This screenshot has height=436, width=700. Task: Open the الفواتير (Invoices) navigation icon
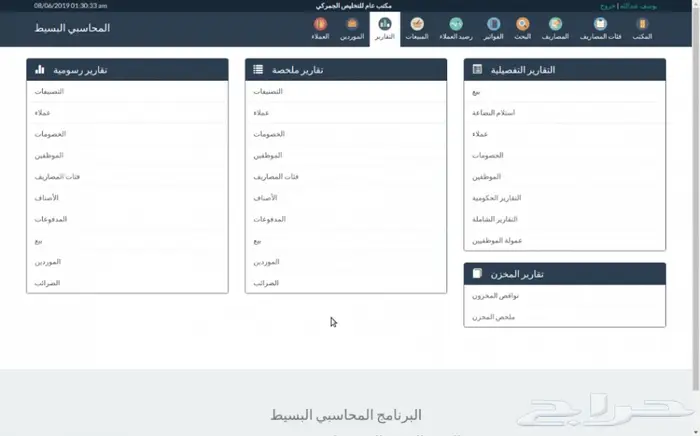493,24
